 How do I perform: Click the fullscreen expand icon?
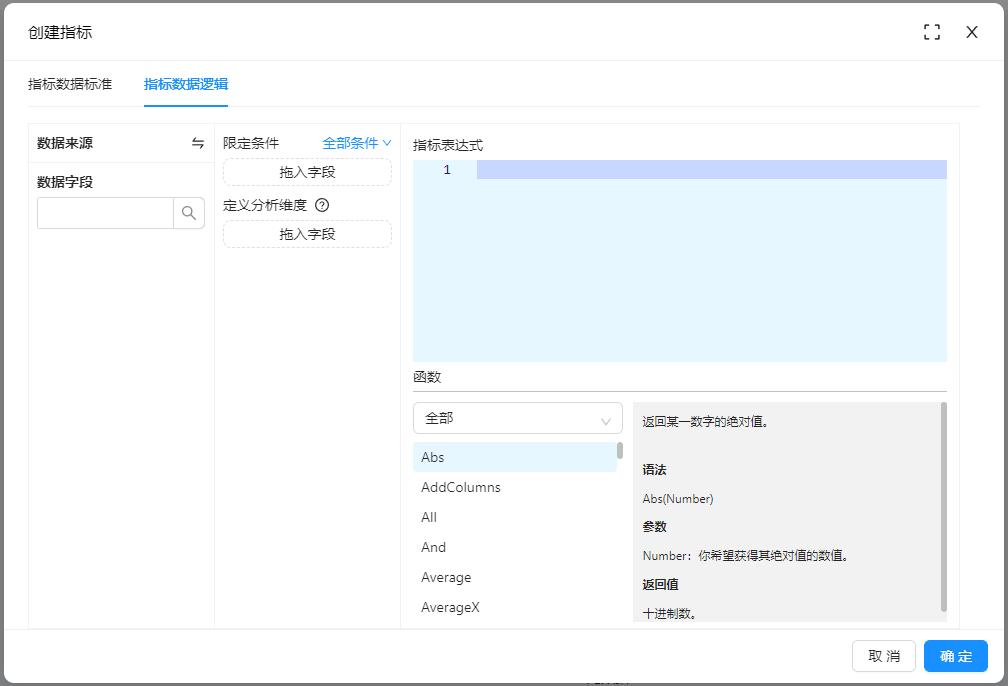coord(932,32)
